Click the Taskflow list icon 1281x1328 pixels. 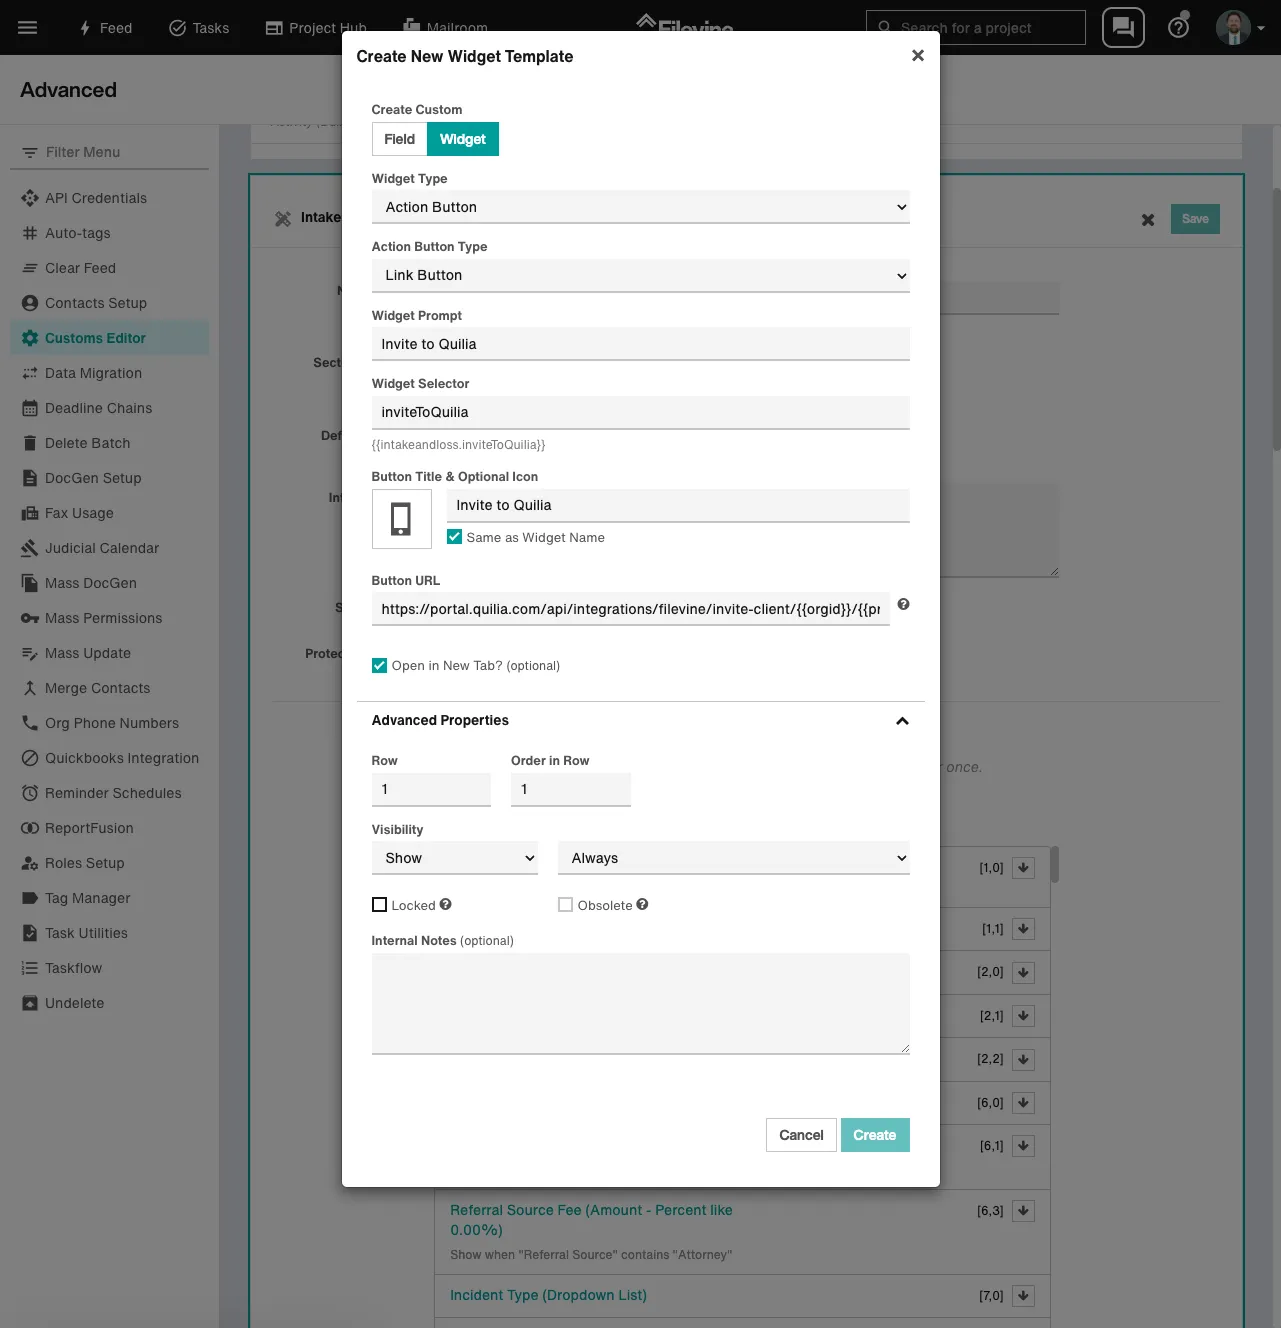[30, 968]
